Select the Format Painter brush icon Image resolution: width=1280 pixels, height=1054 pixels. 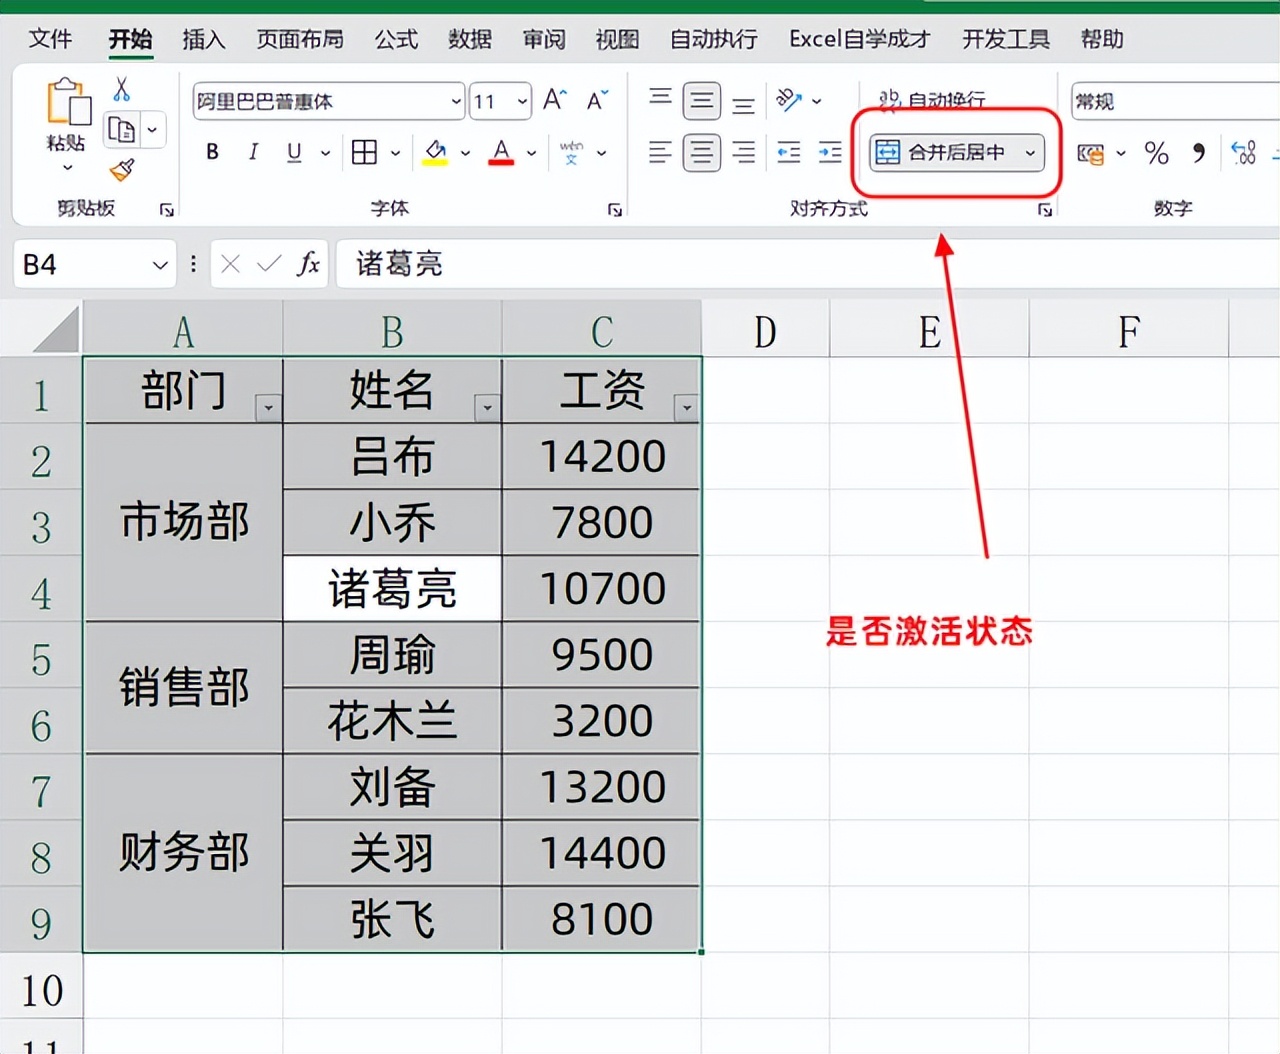122,170
